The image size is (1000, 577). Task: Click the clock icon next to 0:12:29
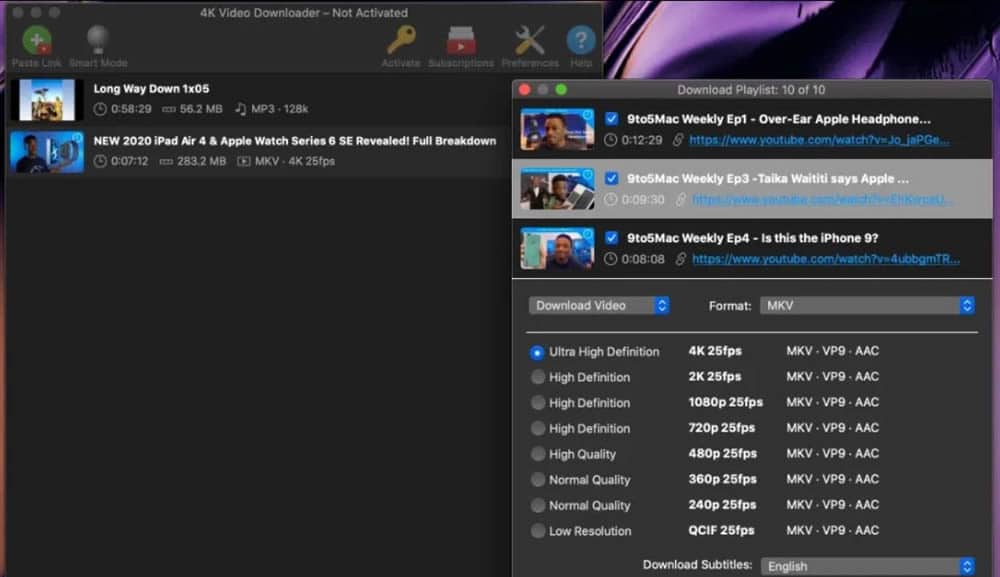pyautogui.click(x=610, y=140)
